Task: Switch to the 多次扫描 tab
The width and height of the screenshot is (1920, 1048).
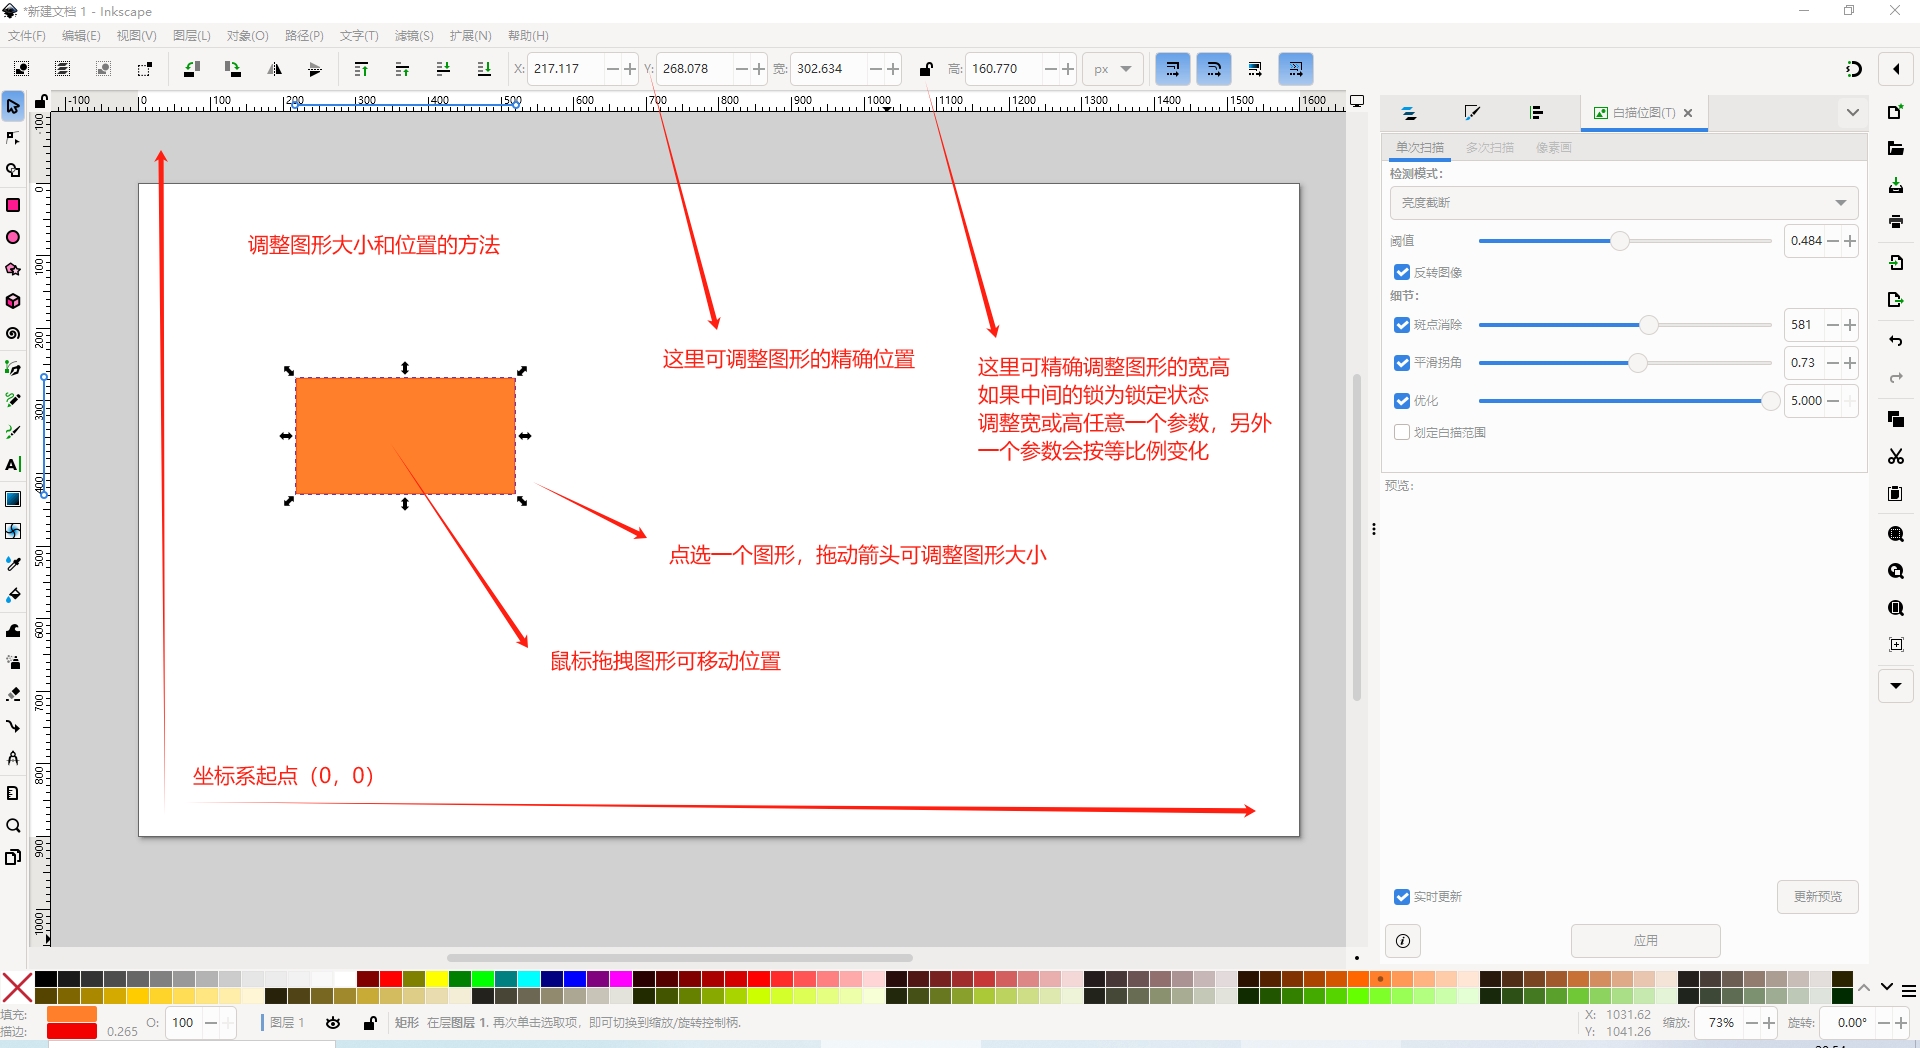Action: (1489, 148)
